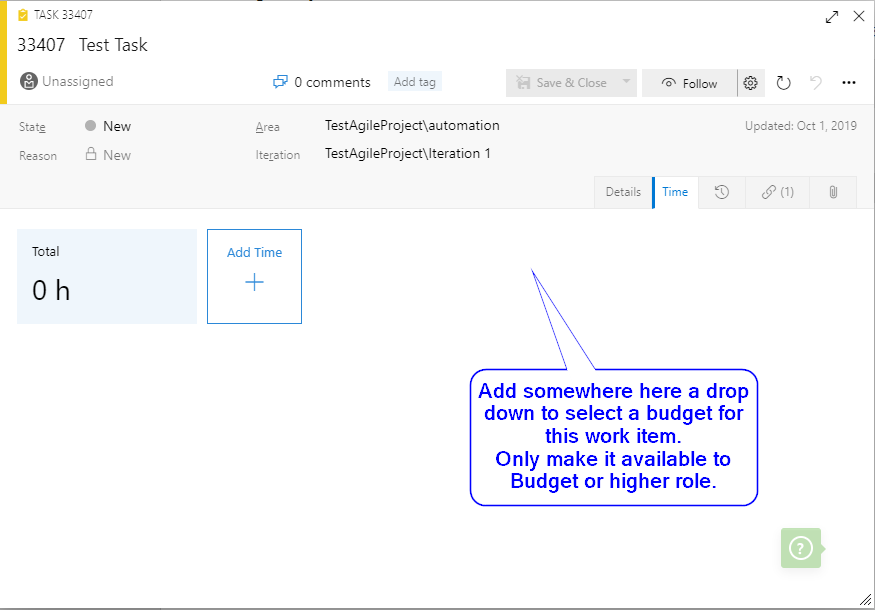The width and height of the screenshot is (875, 610).
Task: Open the Area path field
Action: click(412, 126)
